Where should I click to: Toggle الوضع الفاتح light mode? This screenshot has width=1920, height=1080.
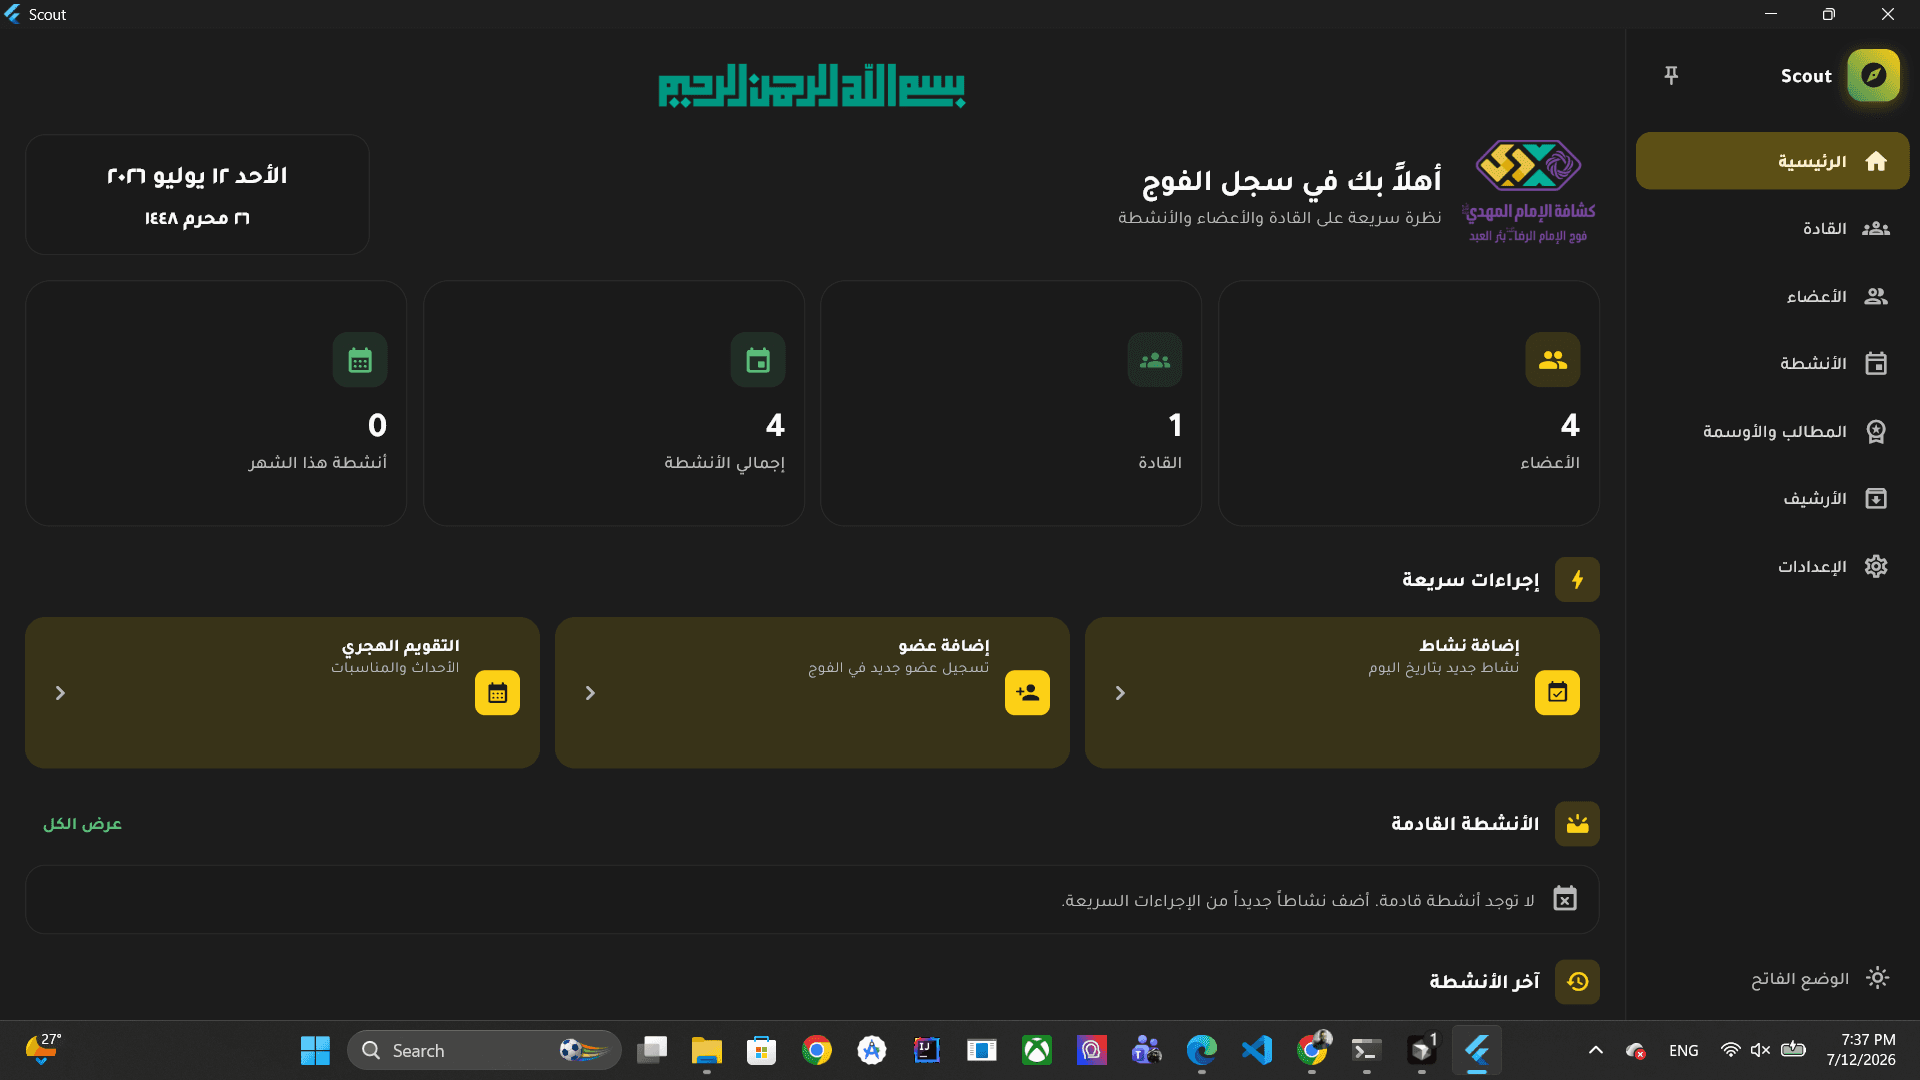tap(1818, 979)
